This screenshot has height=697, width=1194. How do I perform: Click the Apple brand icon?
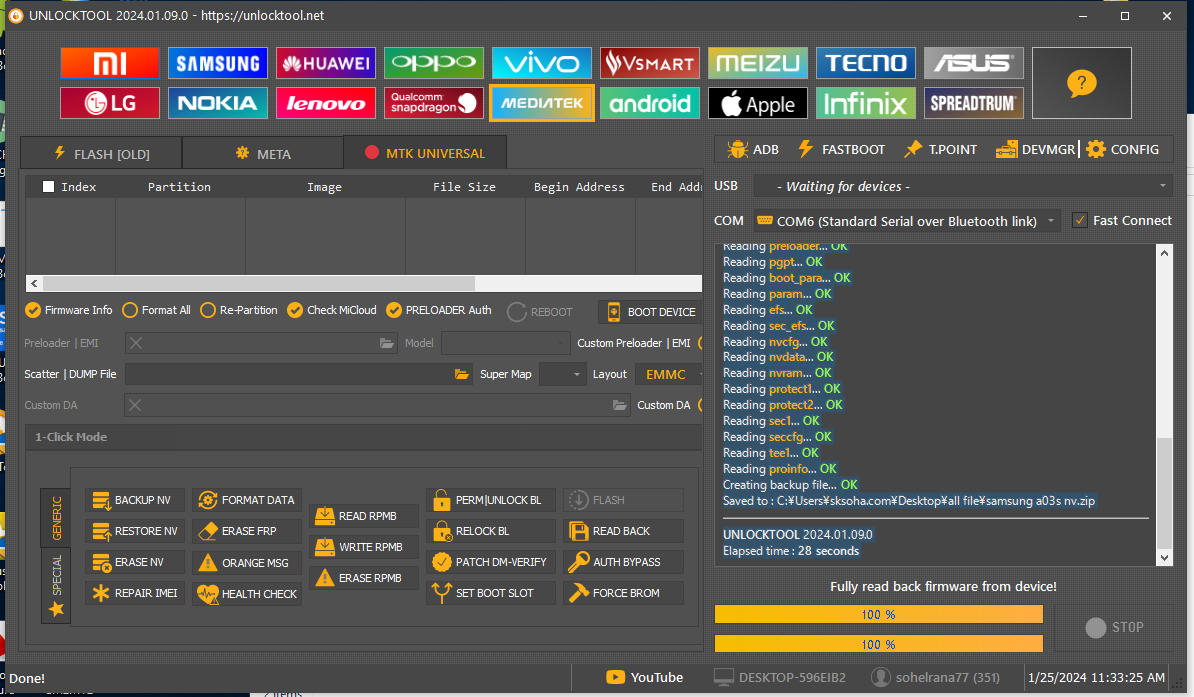pos(758,103)
